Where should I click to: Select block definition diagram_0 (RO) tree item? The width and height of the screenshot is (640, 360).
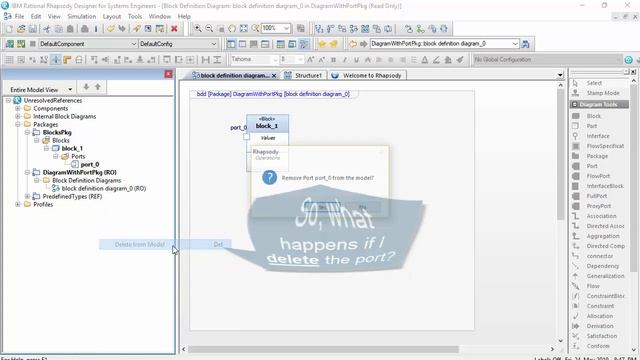(104, 189)
